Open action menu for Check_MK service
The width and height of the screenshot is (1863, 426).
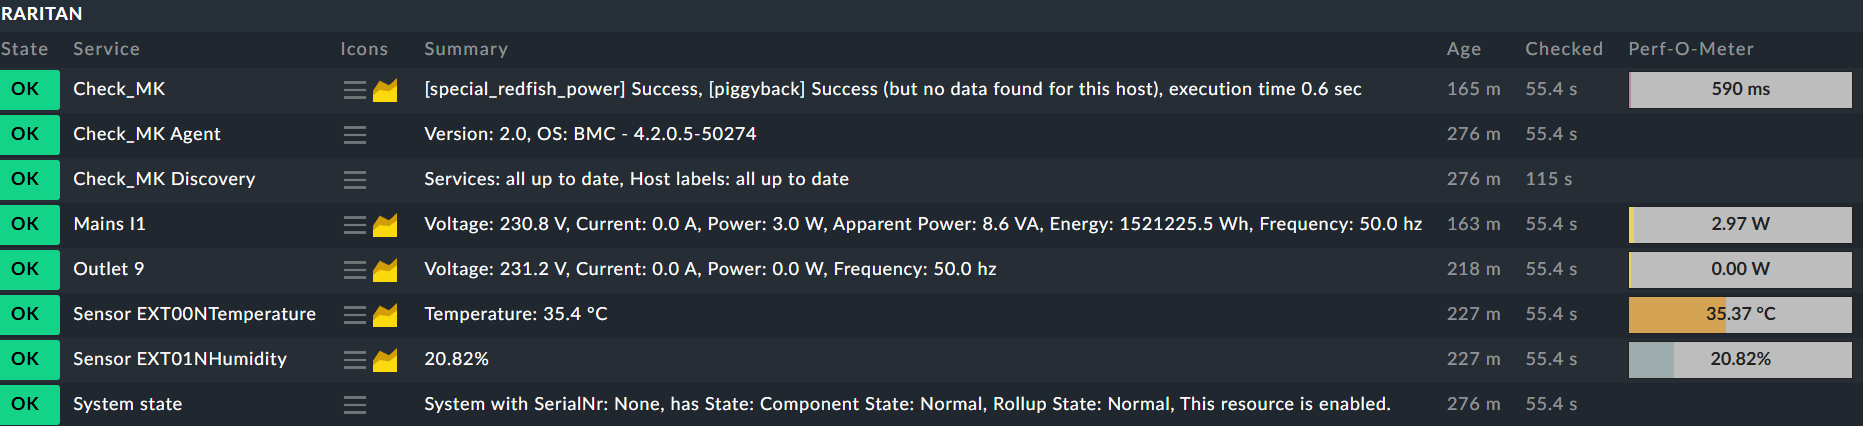tap(354, 90)
